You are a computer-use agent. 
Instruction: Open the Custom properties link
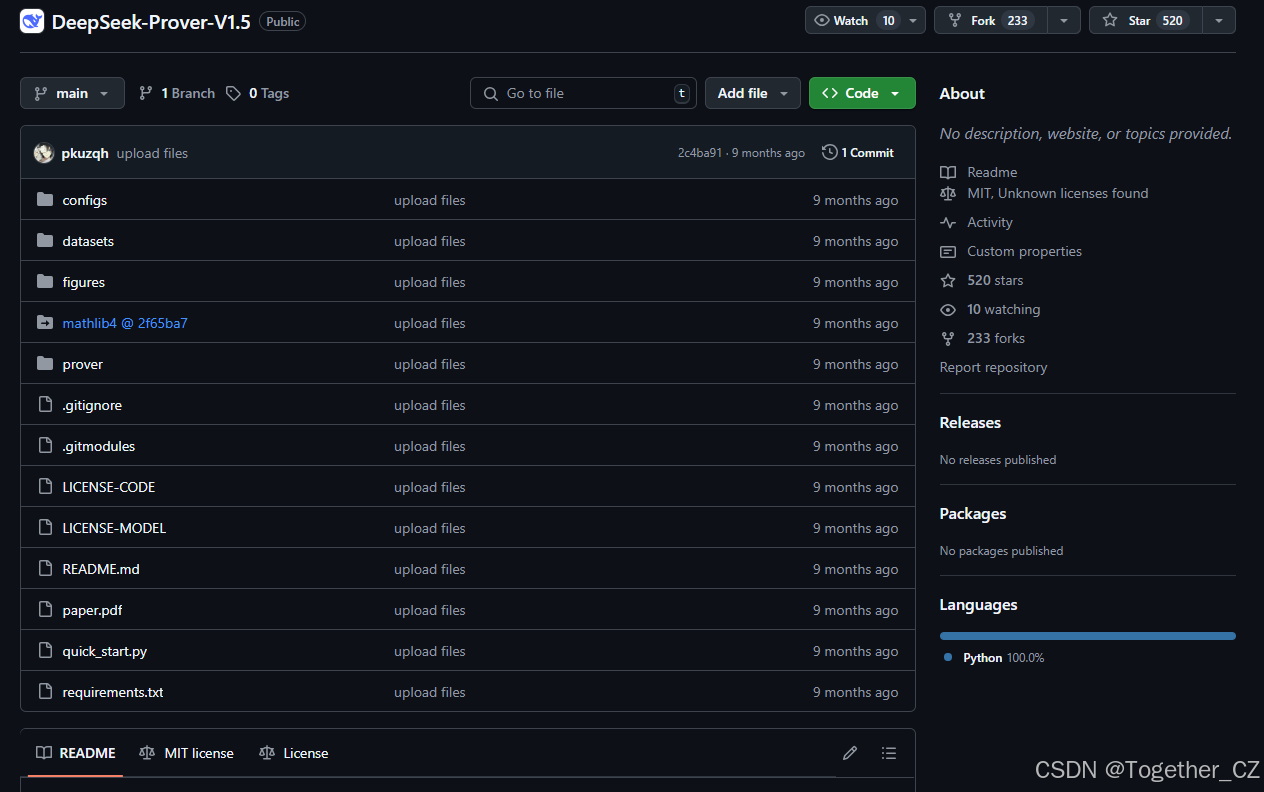pyautogui.click(x=1024, y=251)
